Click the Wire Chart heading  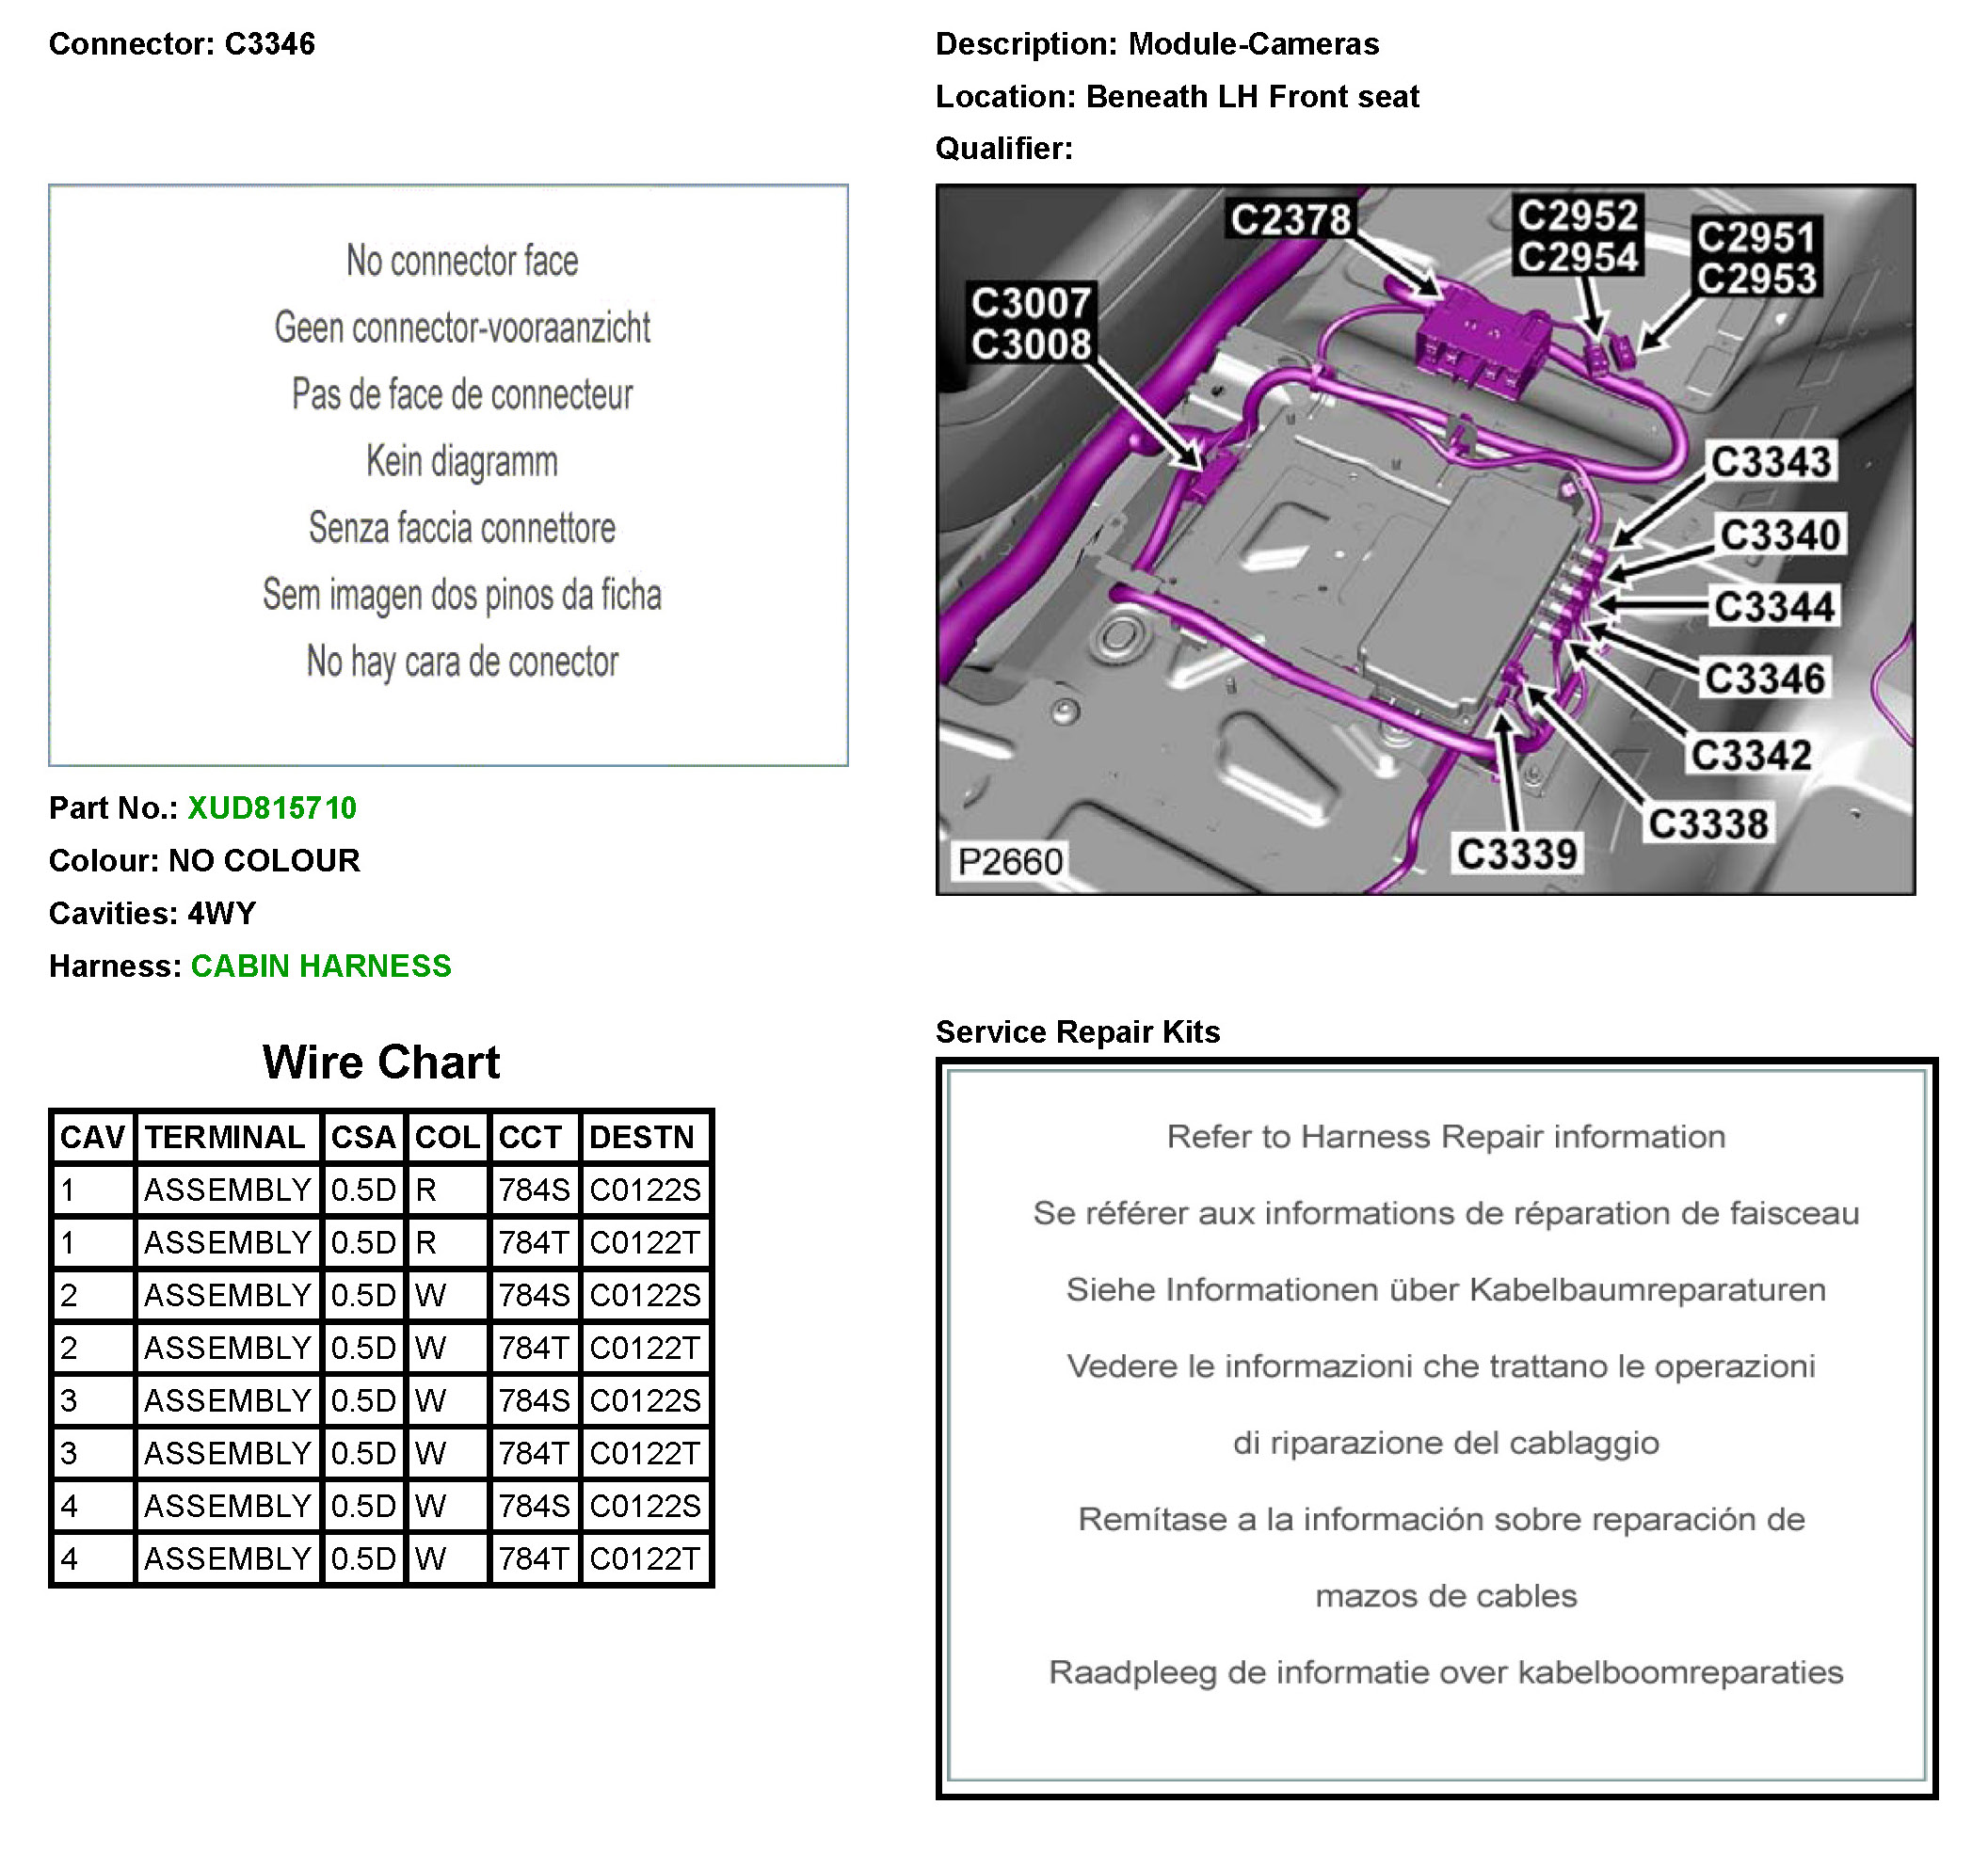point(381,1062)
